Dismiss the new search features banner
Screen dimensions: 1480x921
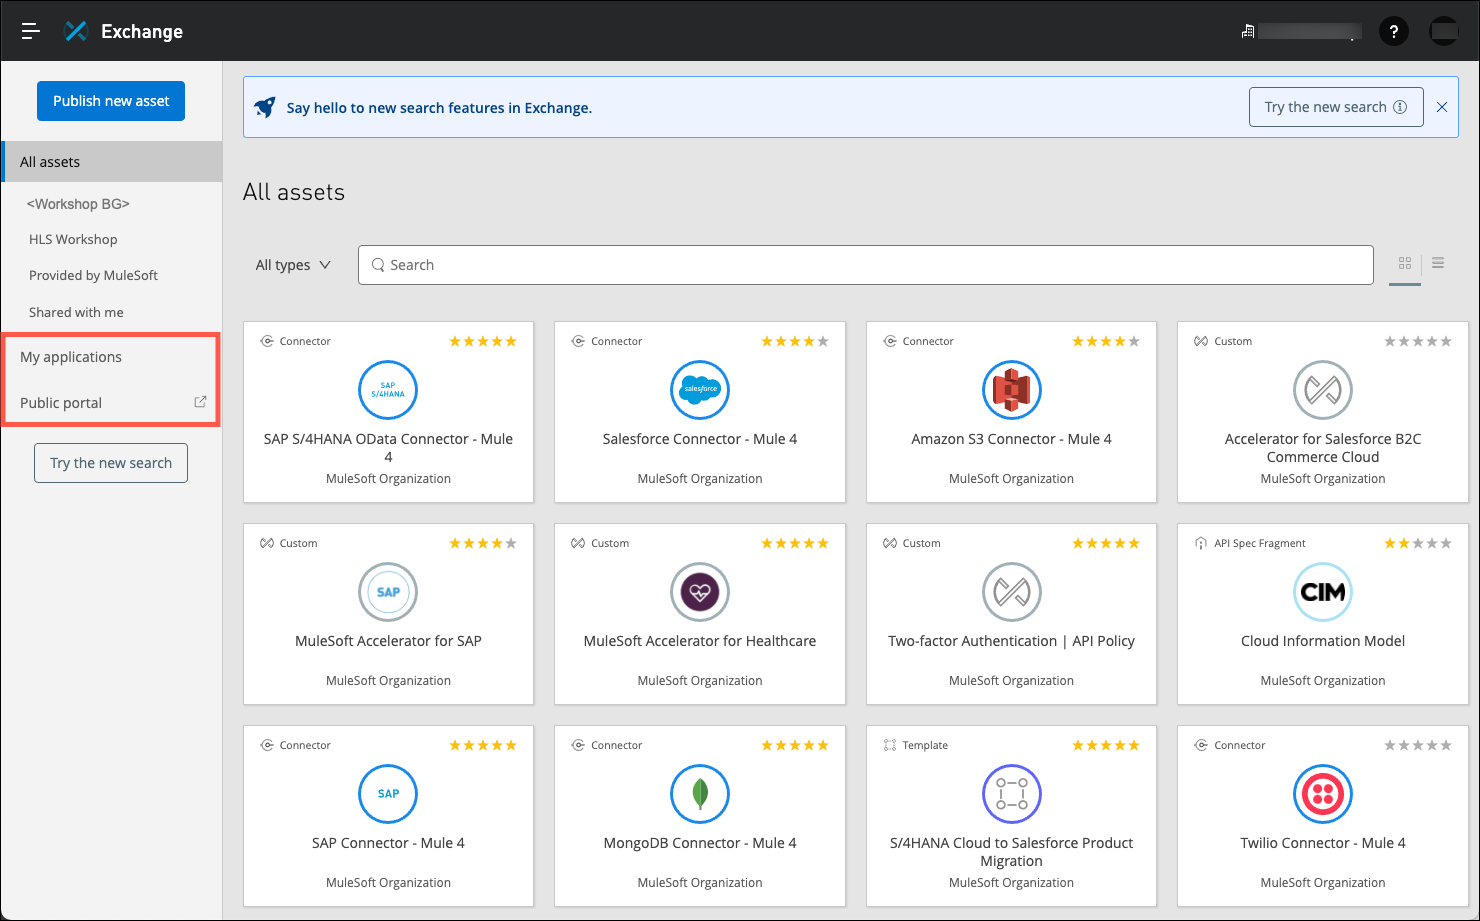[x=1442, y=107]
